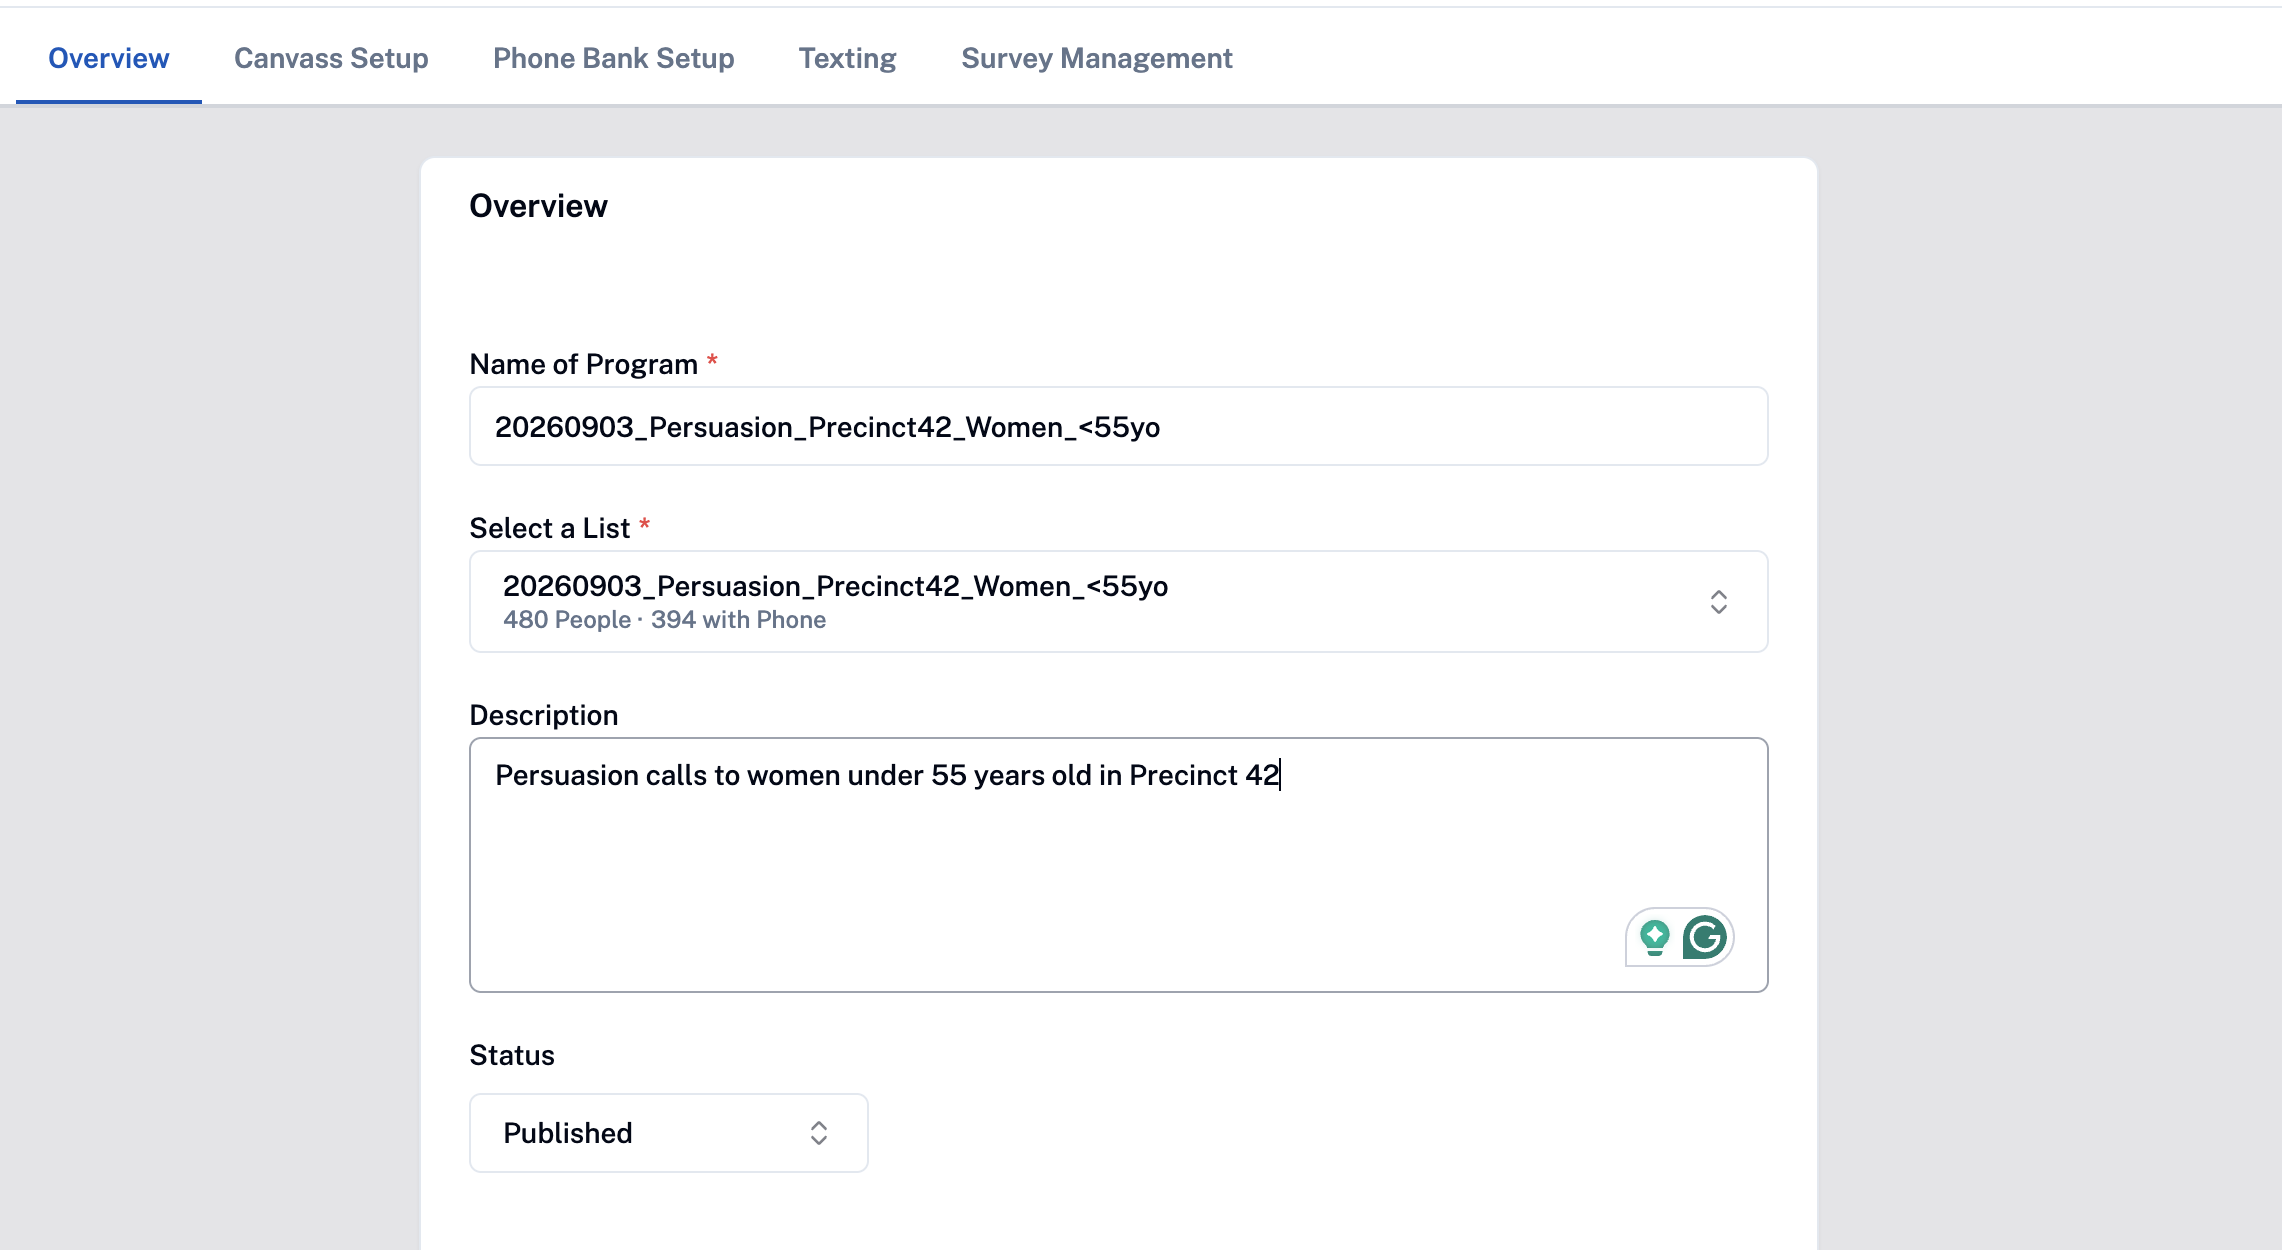
Task: Select the Survey Management tab
Action: click(x=1096, y=58)
